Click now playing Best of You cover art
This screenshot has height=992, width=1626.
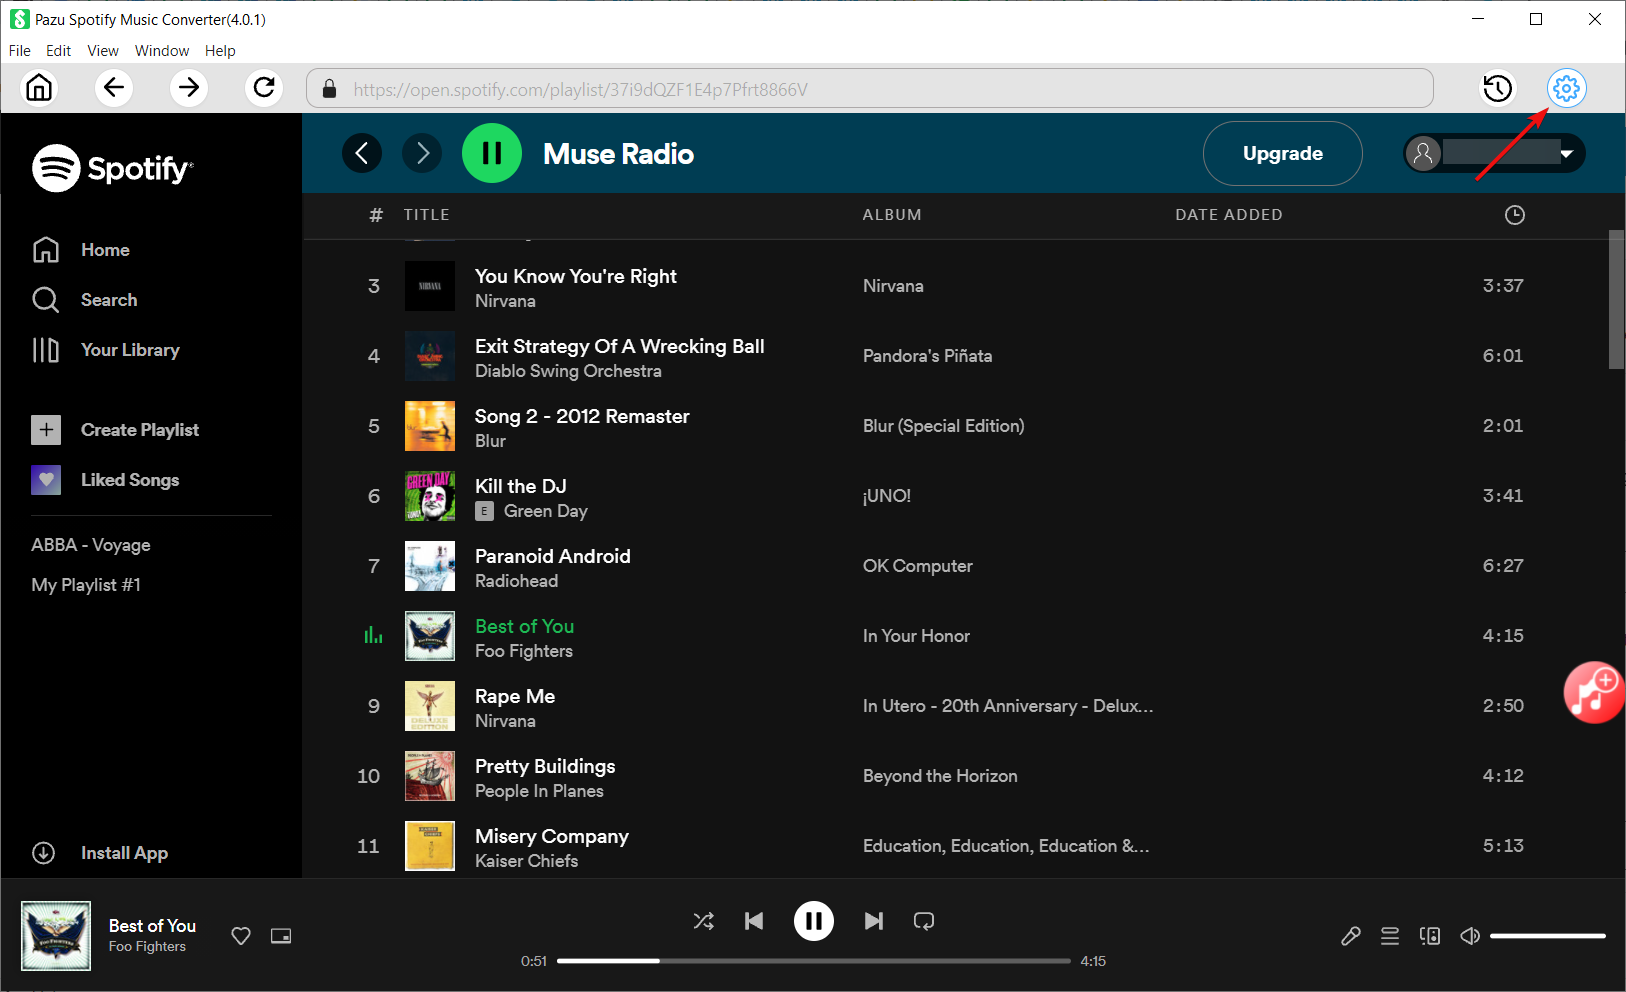(x=56, y=936)
